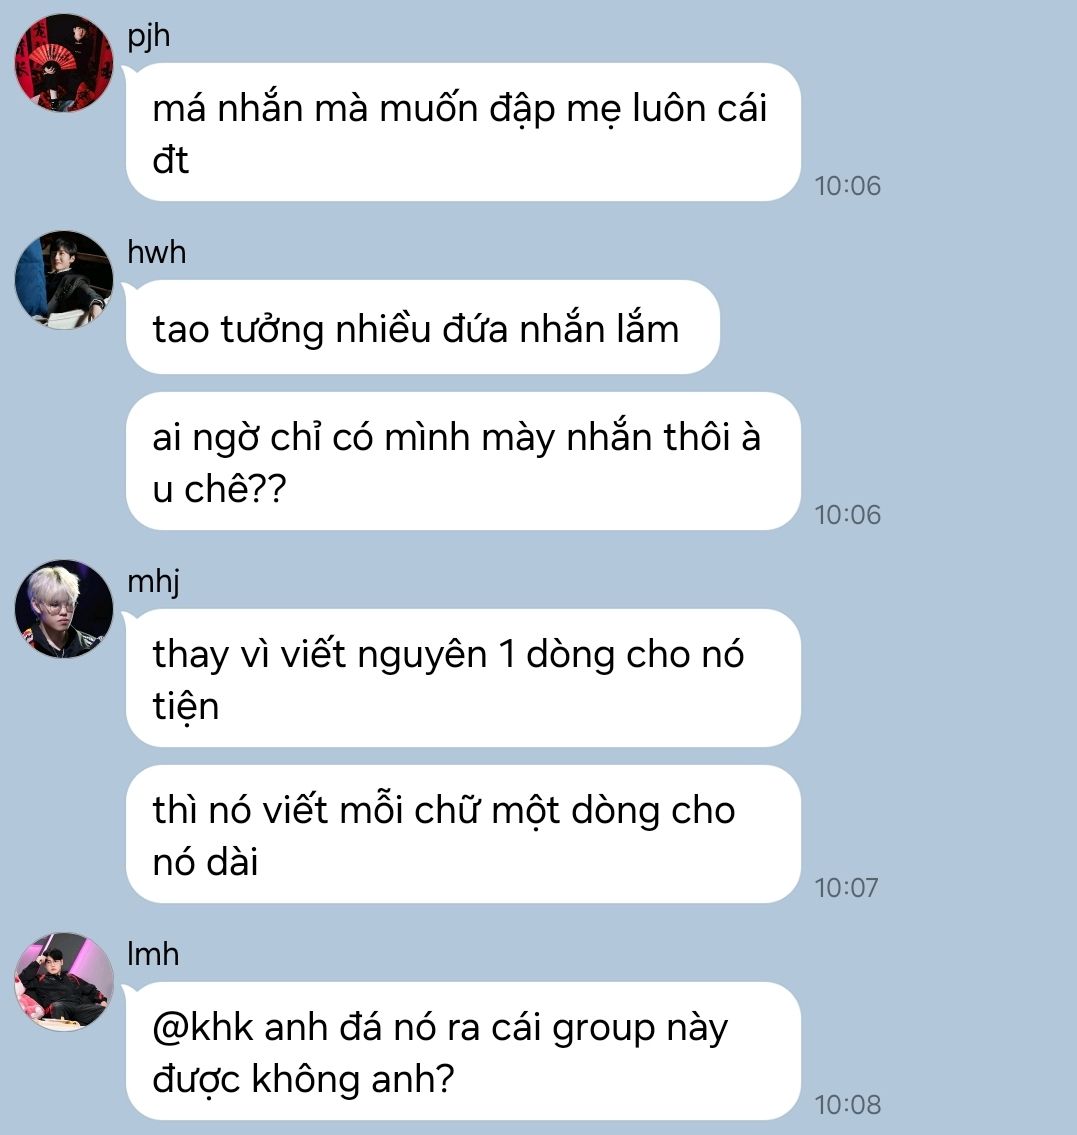The height and width of the screenshot is (1135, 1077).
Task: Click the 10:06 timestamp beside hwh's message
Action: pos(848,515)
